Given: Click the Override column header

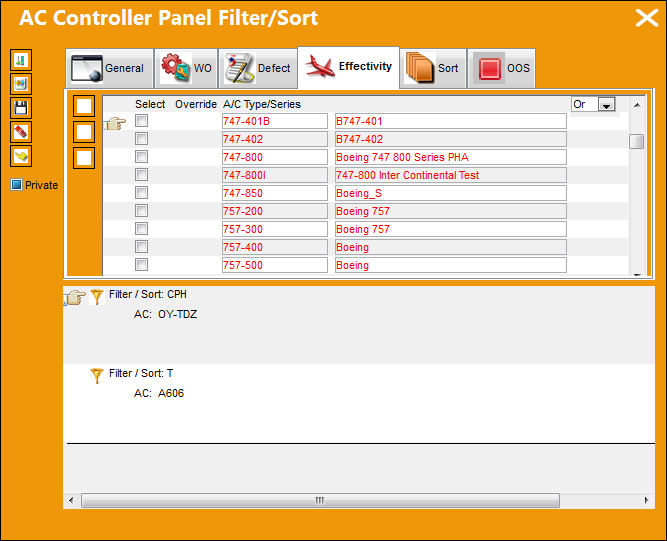Looking at the screenshot, I should 196,104.
